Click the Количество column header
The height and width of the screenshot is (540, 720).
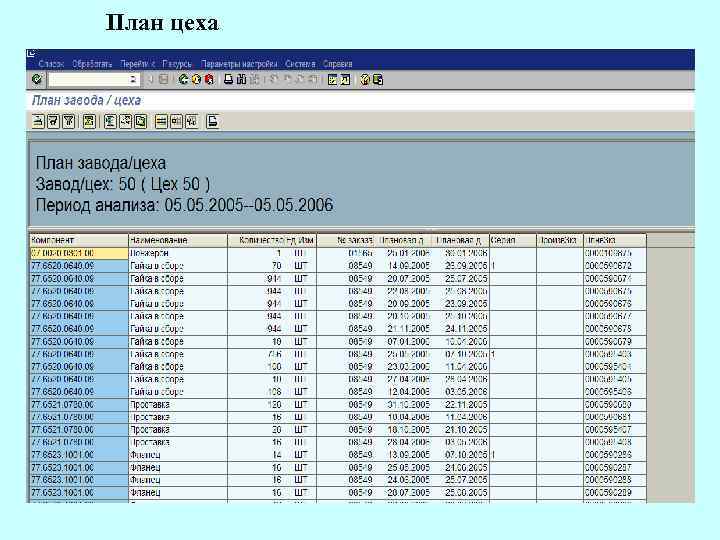[256, 240]
